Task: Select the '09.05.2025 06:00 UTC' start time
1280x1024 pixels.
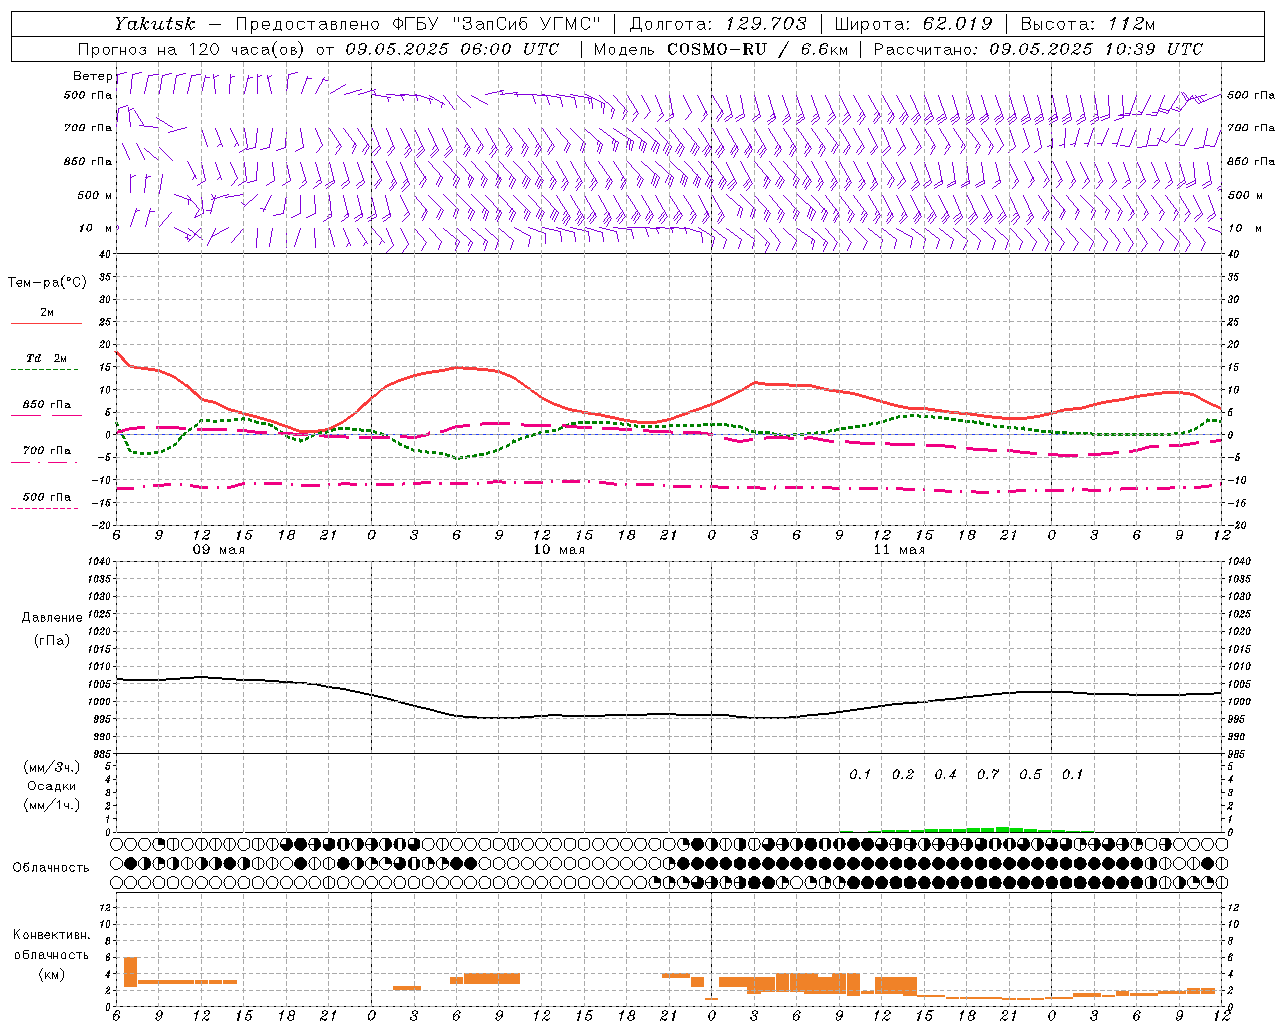Action: 452,49
